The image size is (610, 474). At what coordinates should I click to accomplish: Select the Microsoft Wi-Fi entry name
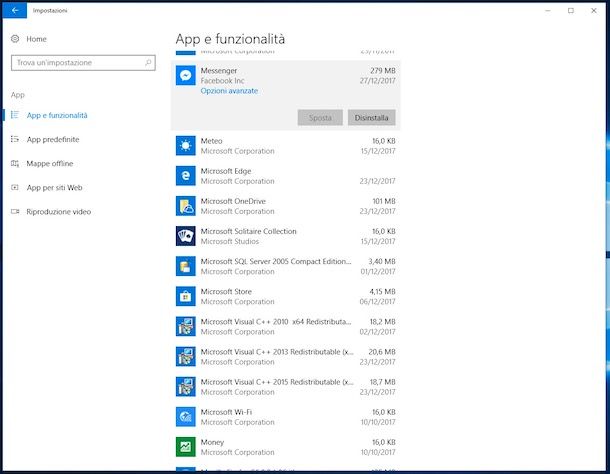pyautogui.click(x=226, y=412)
